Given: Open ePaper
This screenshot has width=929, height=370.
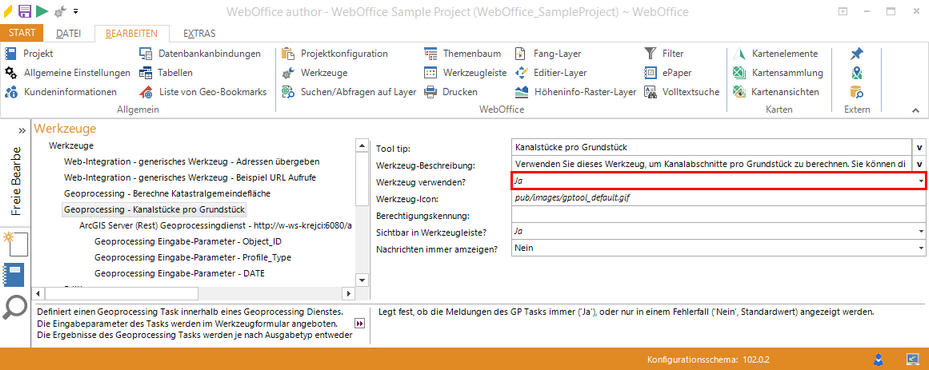Looking at the screenshot, I should click(668, 73).
